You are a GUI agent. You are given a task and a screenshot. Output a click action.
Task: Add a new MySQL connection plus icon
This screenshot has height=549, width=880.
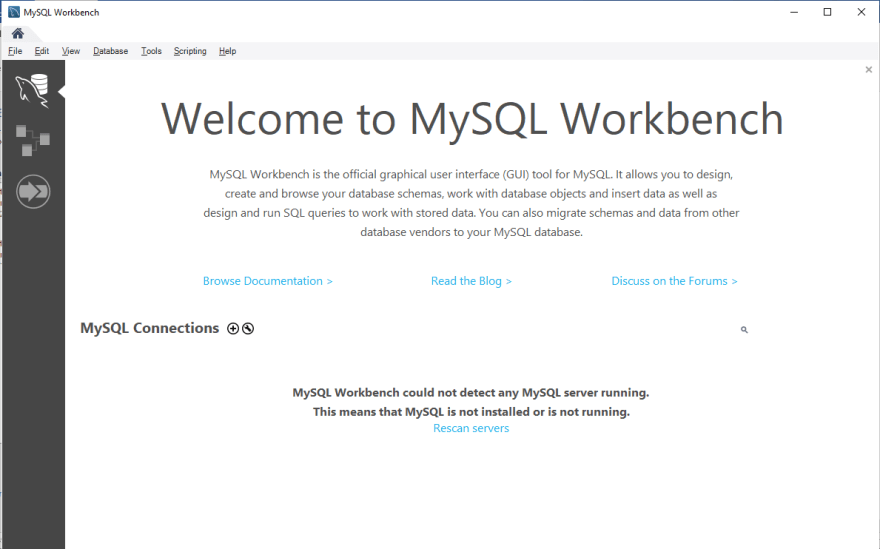point(233,328)
